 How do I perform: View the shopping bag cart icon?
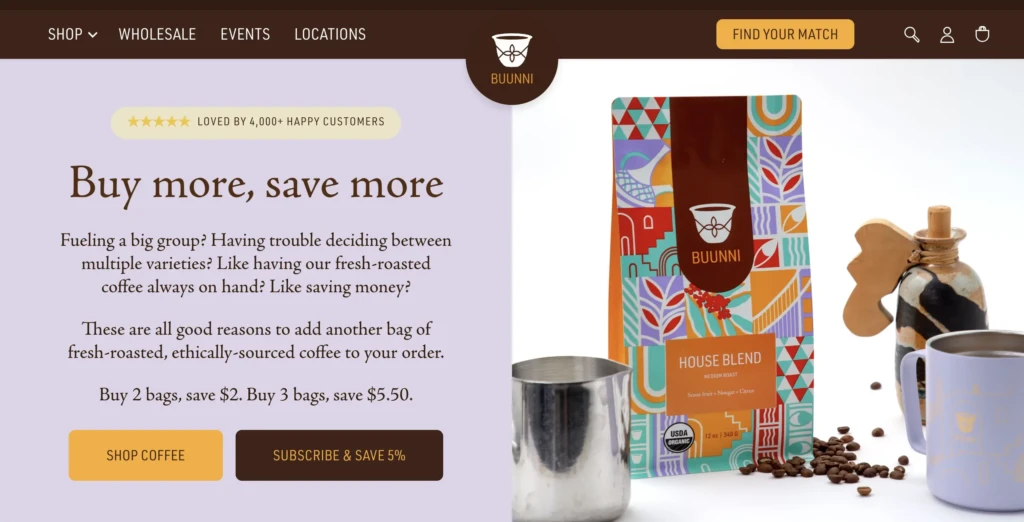[982, 34]
